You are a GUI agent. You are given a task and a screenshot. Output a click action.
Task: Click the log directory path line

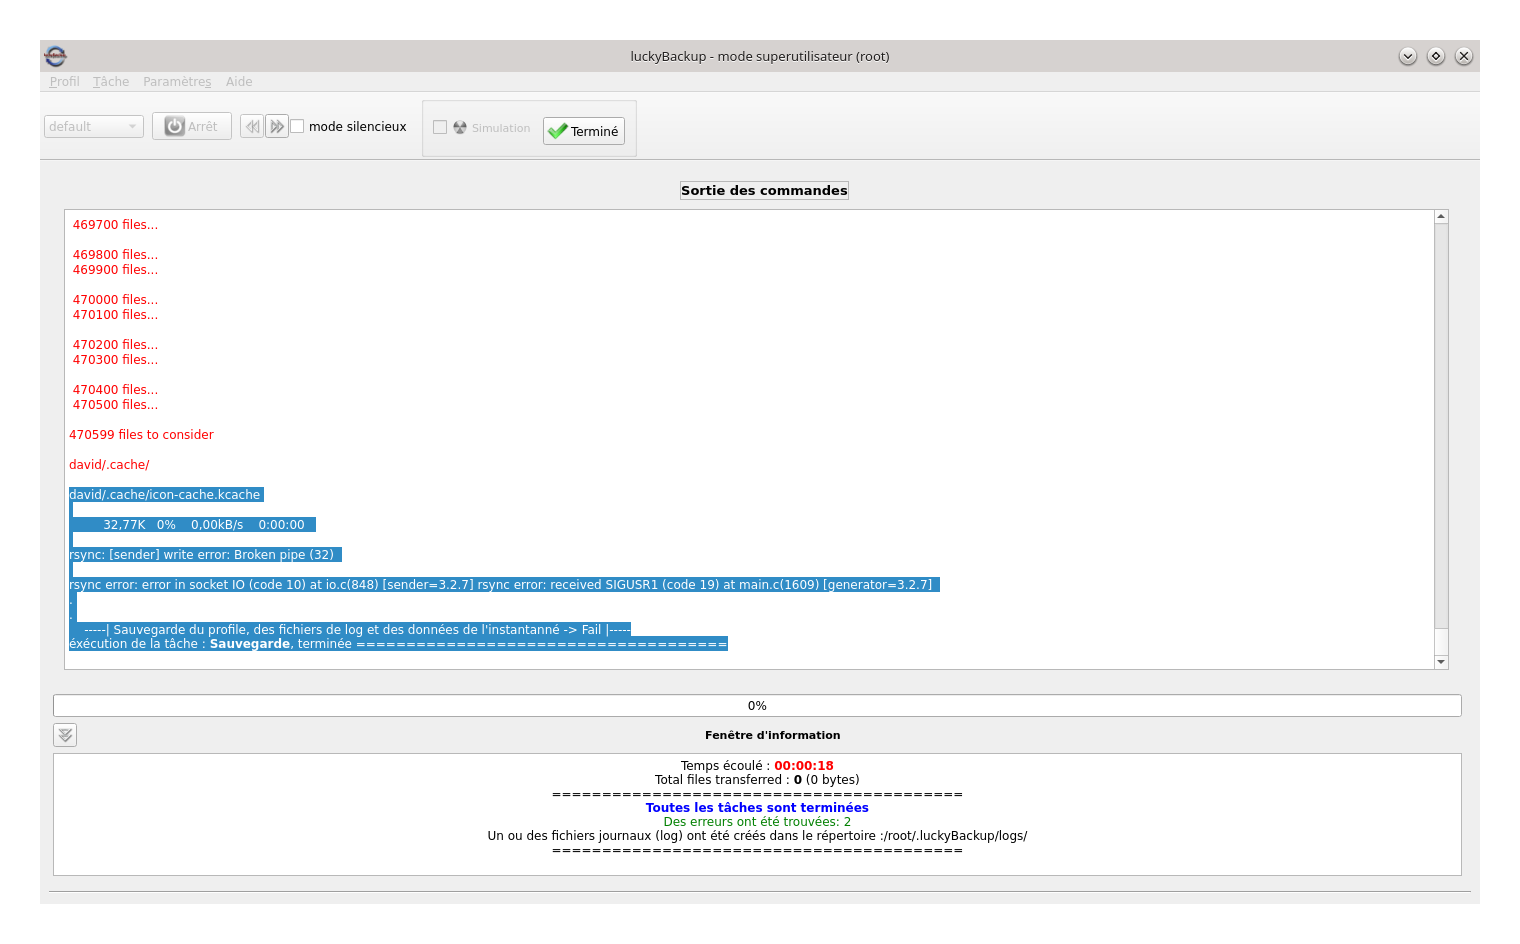[757, 836]
